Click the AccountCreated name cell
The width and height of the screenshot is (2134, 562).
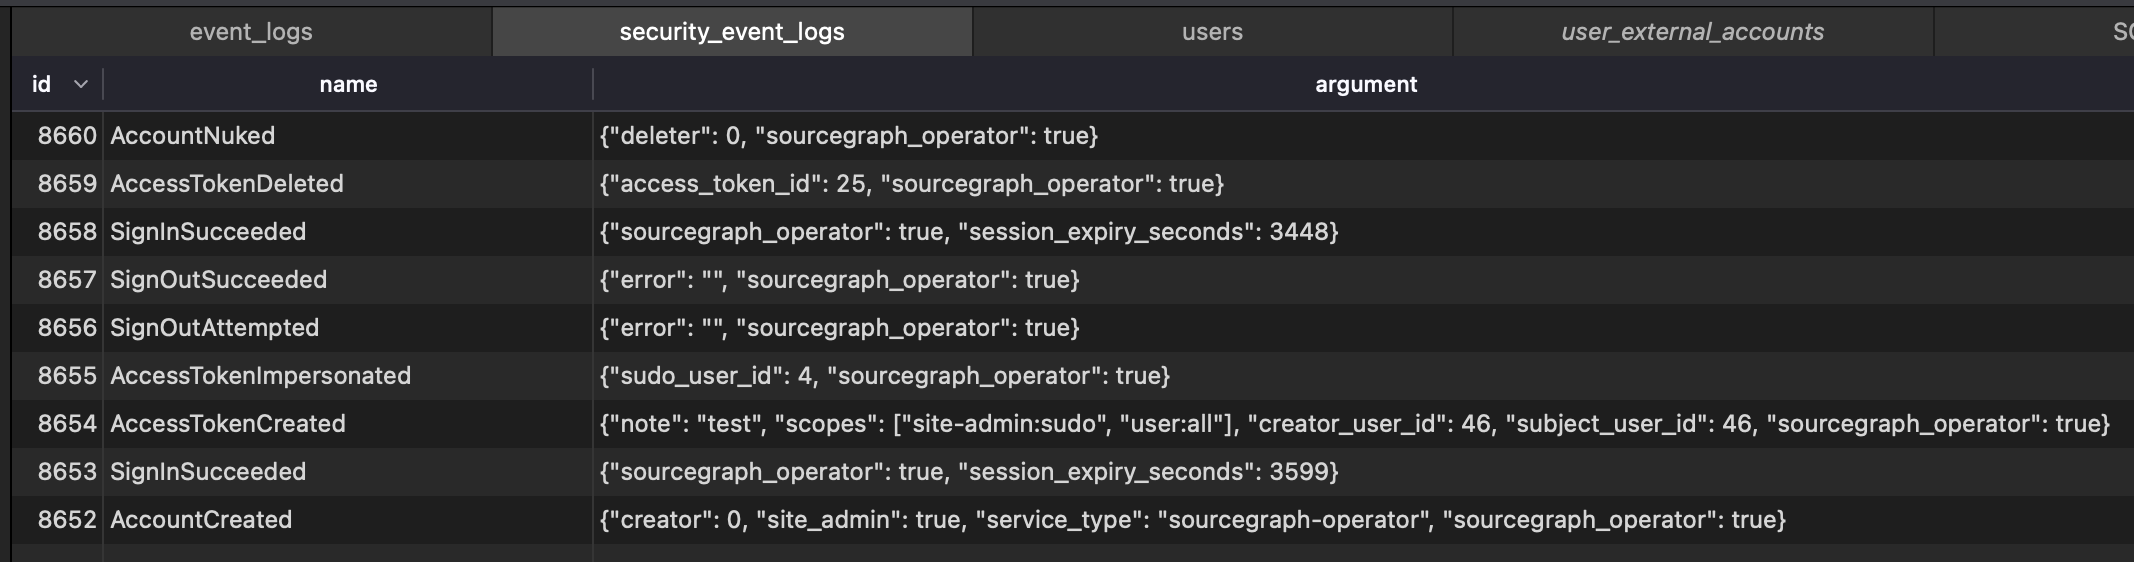pyautogui.click(x=201, y=520)
